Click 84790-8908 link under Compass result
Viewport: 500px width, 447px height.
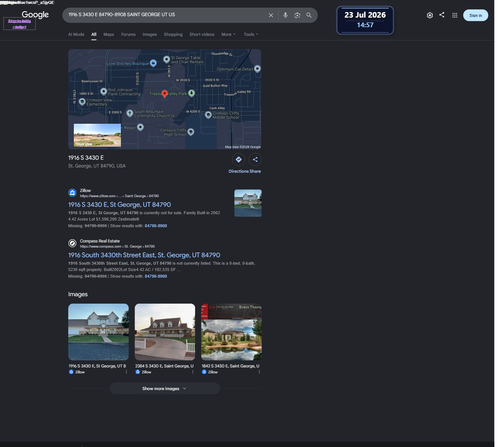pyautogui.click(x=156, y=276)
